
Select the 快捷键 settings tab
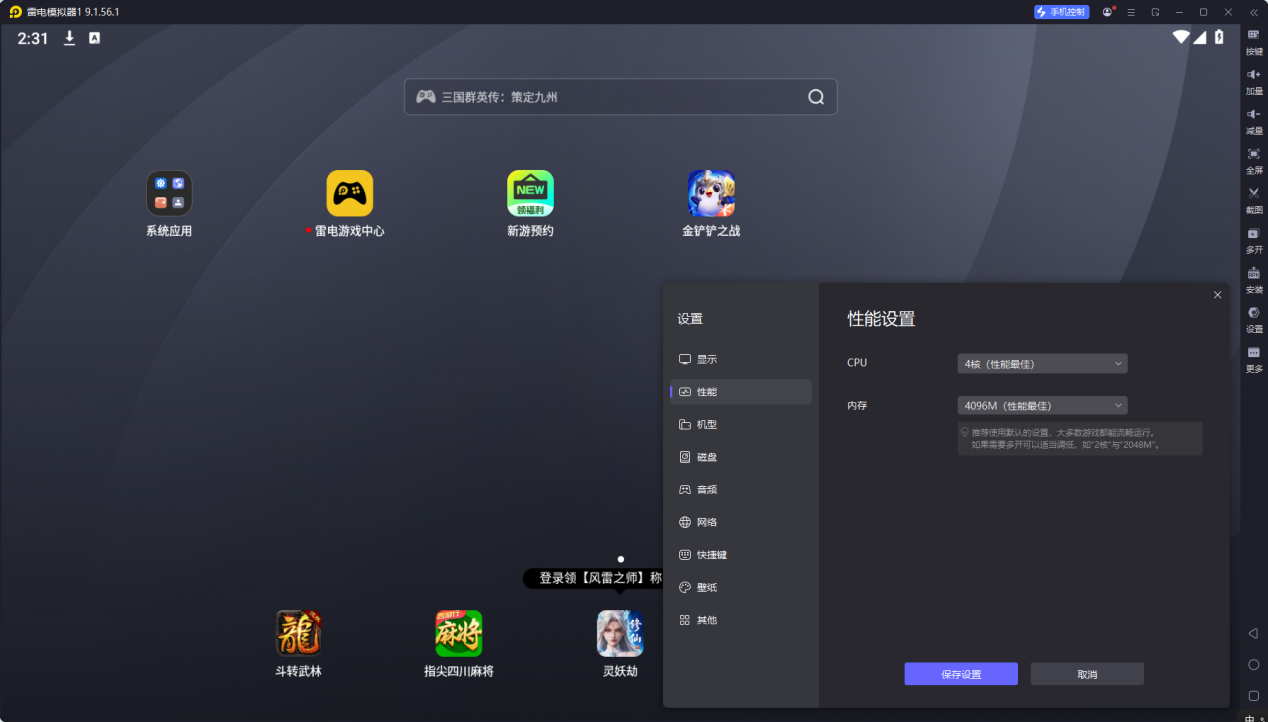pyautogui.click(x=741, y=554)
